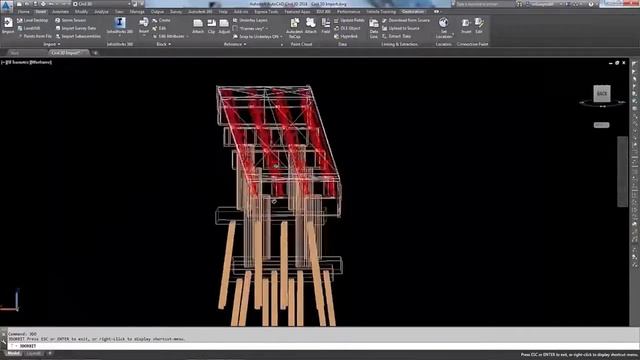Click the Land Desktop import icon

point(20,20)
